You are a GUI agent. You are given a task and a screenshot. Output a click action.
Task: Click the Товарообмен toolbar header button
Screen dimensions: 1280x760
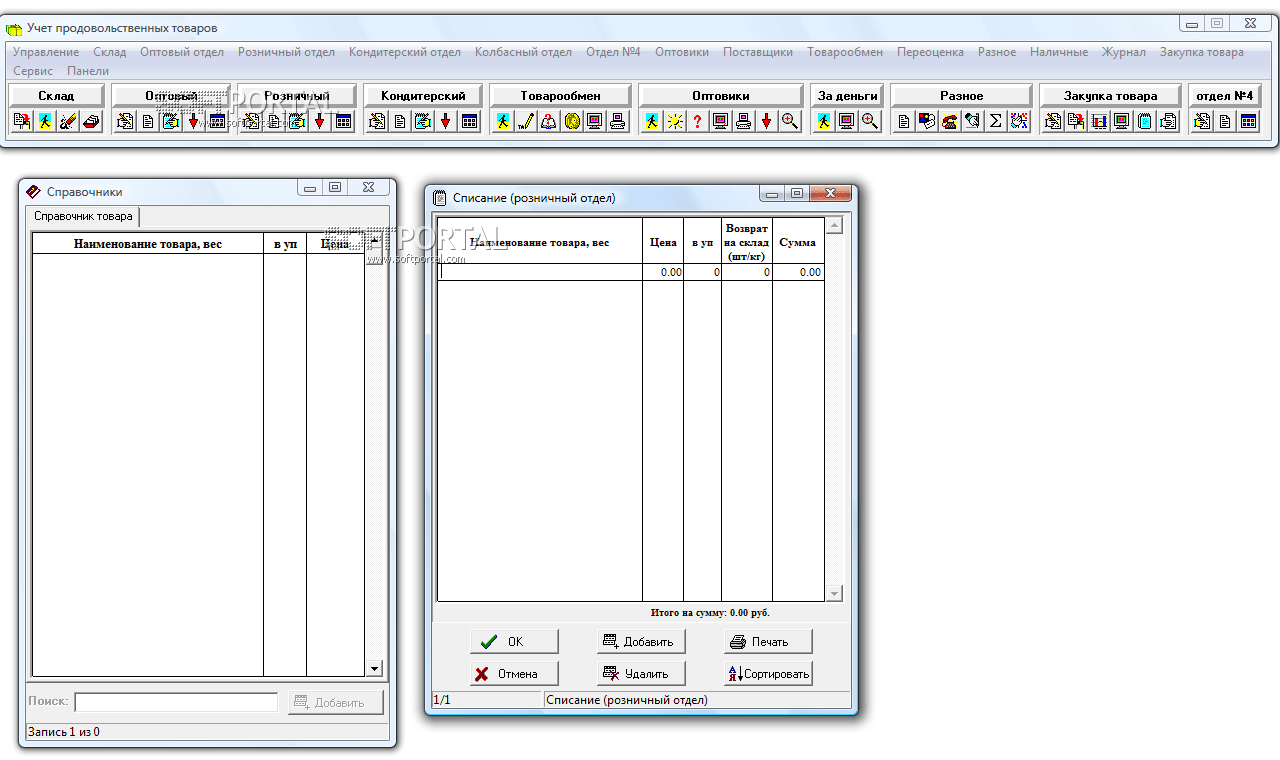[x=561, y=96]
